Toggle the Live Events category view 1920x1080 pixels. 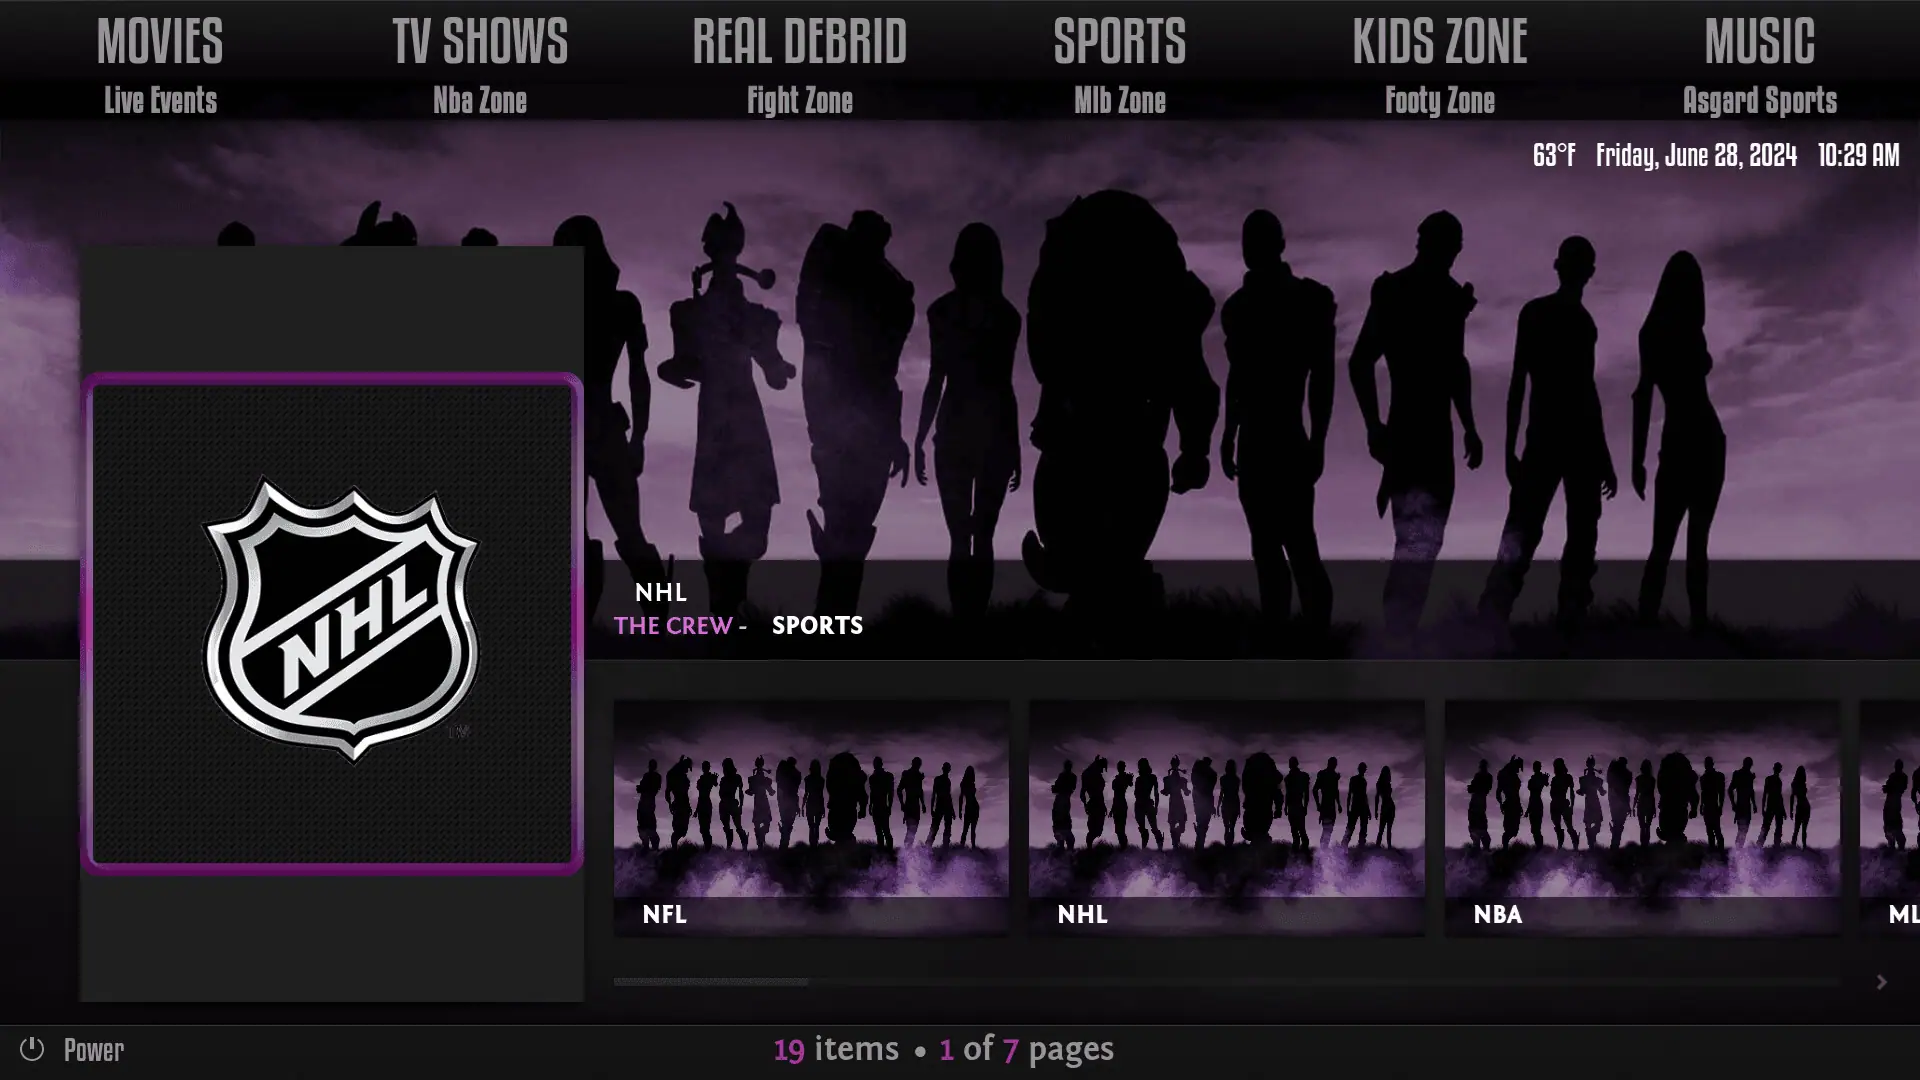pos(158,99)
